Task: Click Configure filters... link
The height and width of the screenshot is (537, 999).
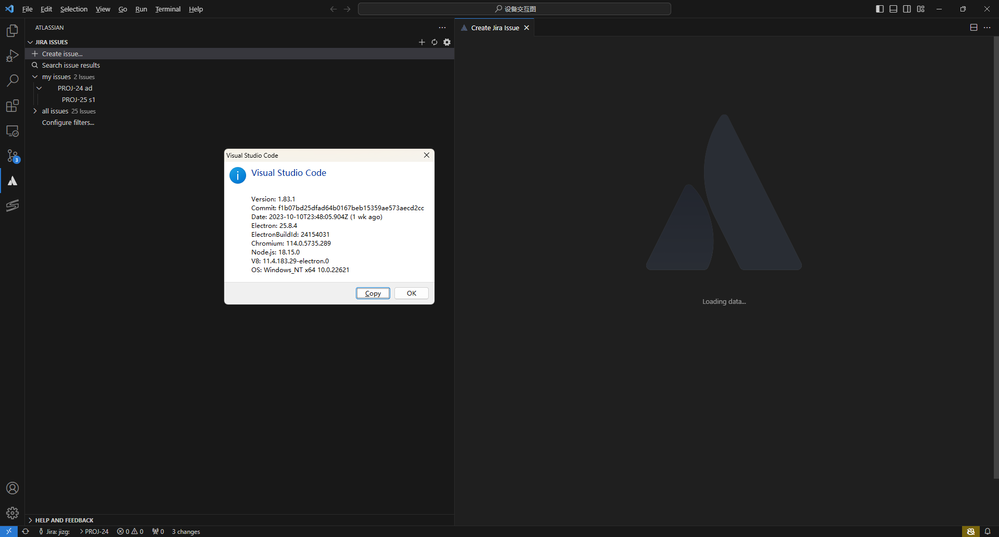Action: (68, 122)
